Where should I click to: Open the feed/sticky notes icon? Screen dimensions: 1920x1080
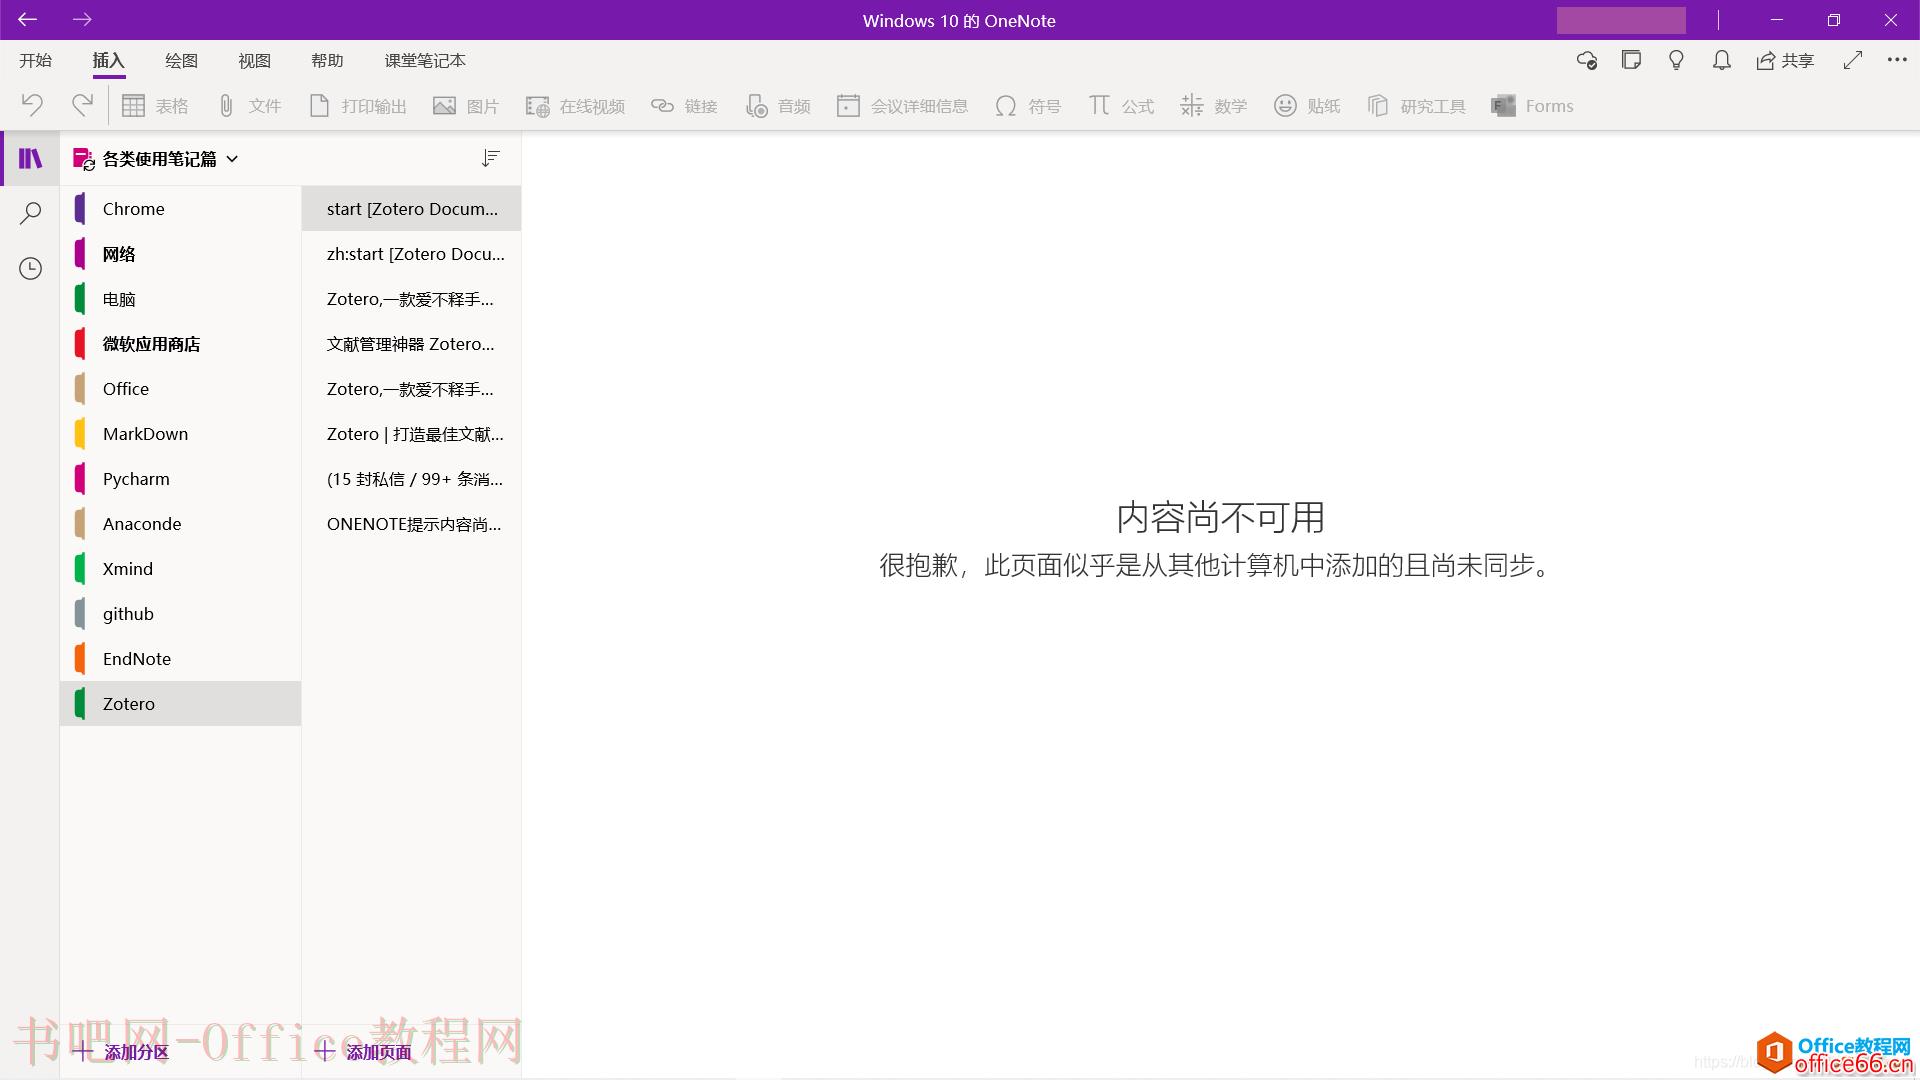click(1631, 61)
